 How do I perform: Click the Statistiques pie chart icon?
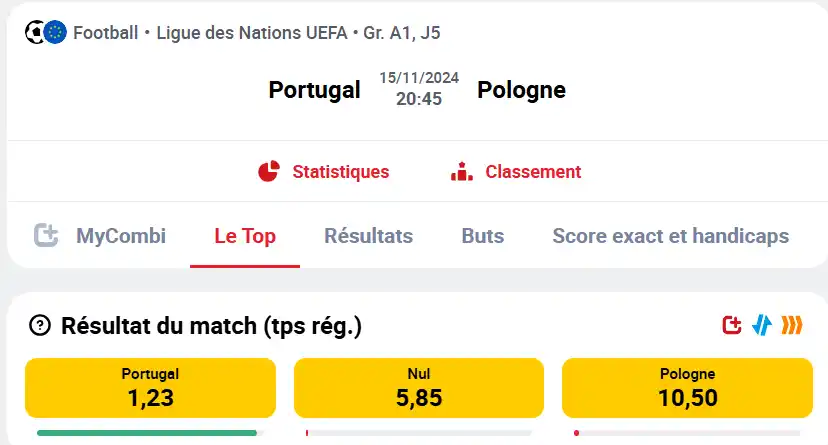269,172
